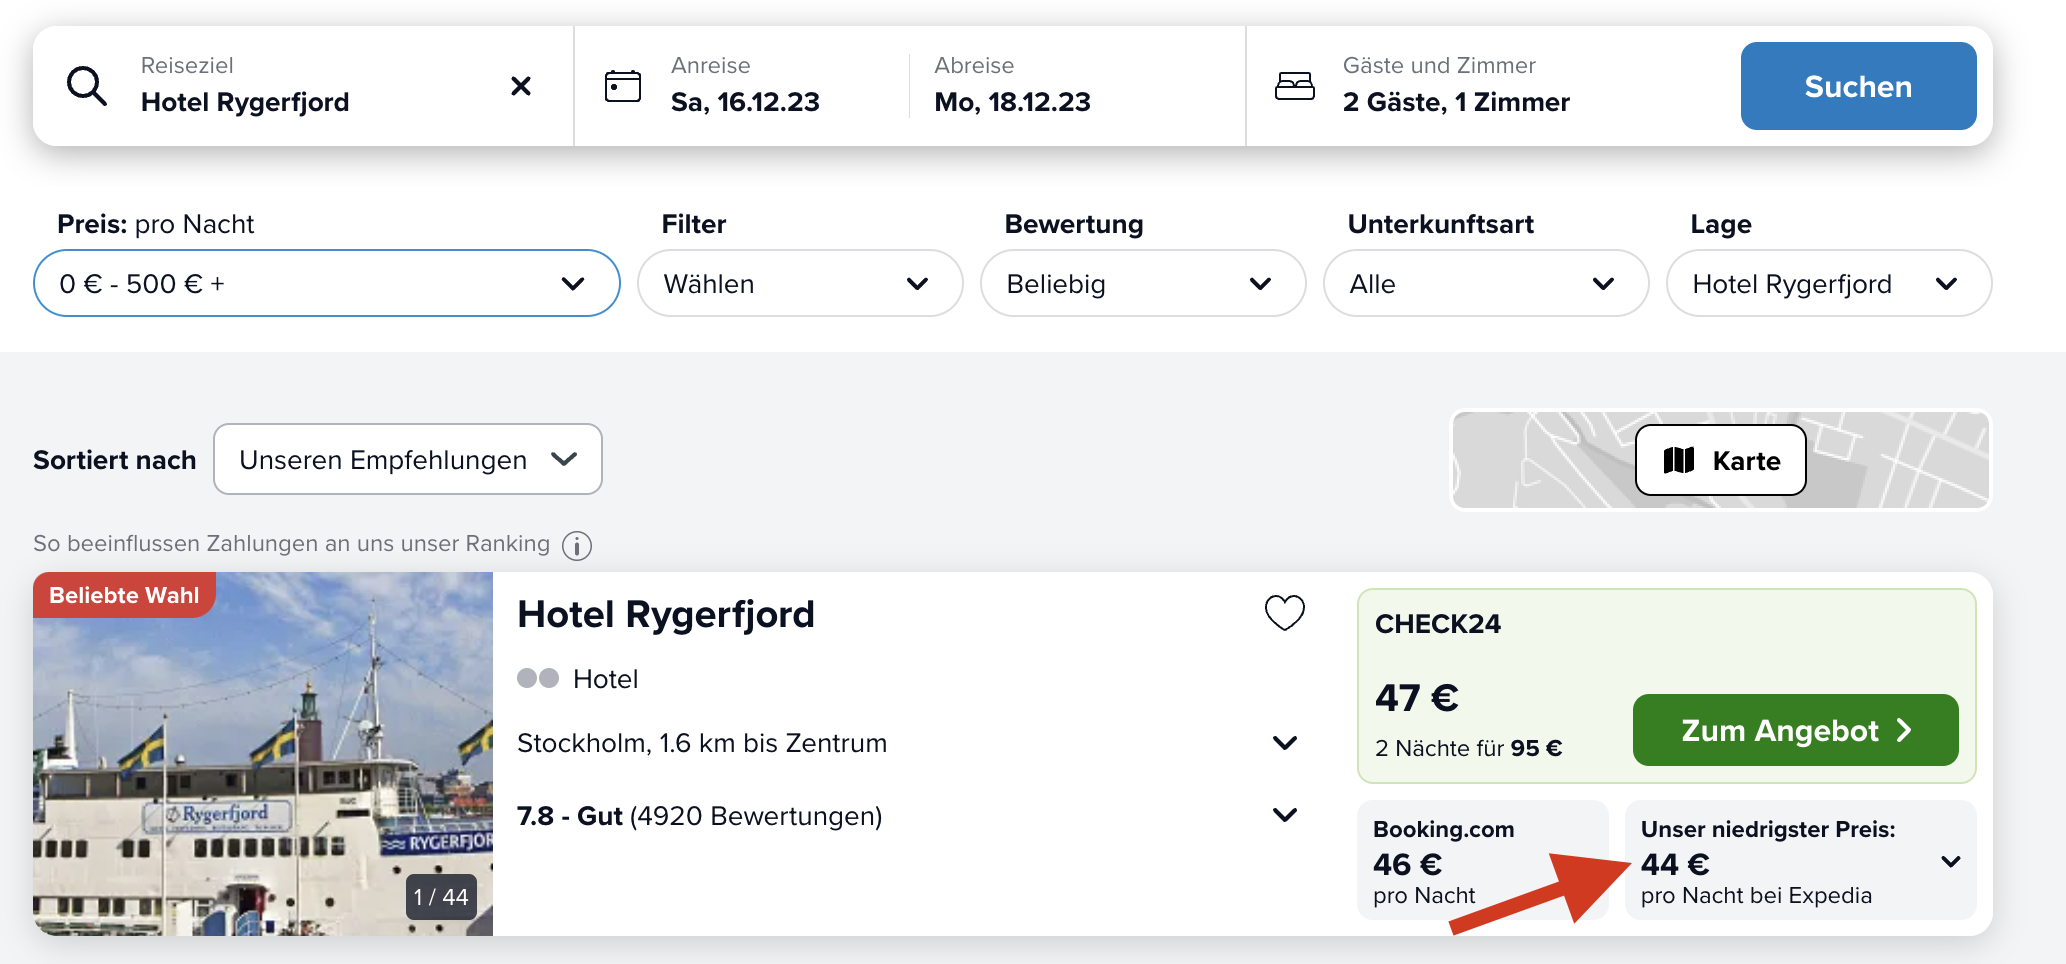The height and width of the screenshot is (964, 2066).
Task: Open the price per night dropdown
Action: [x=327, y=283]
